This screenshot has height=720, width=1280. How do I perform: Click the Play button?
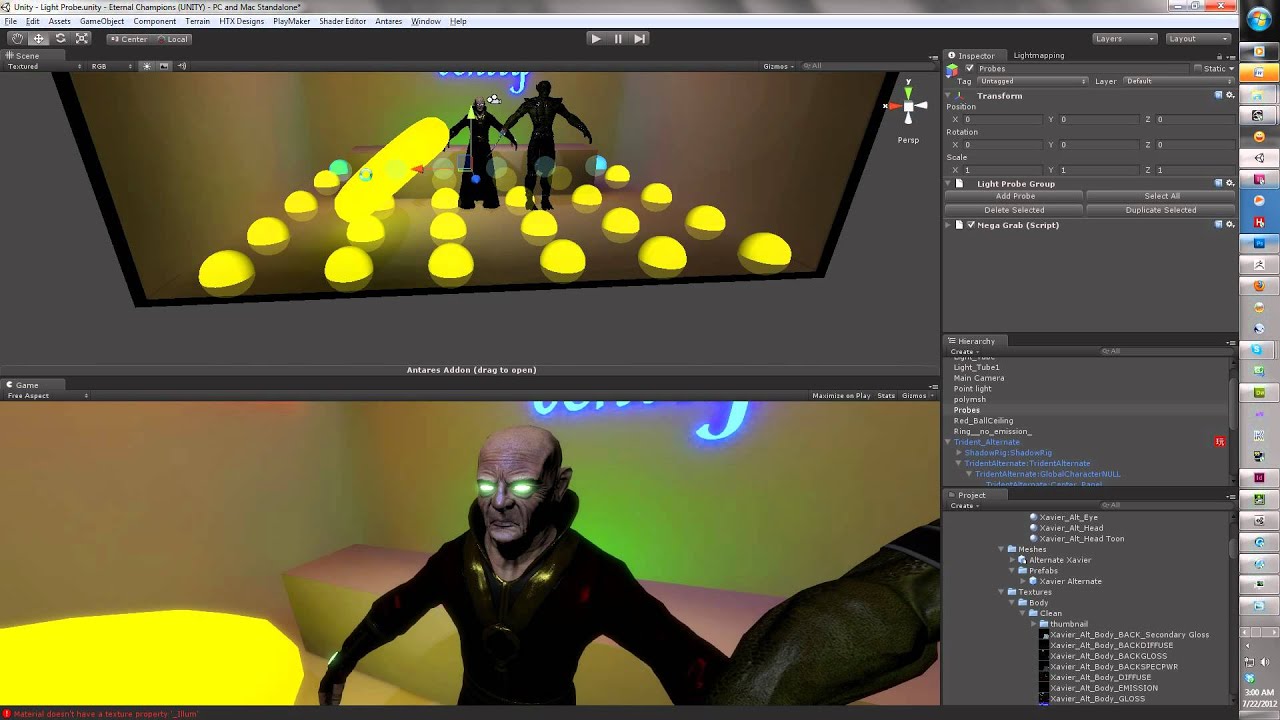[x=596, y=38]
